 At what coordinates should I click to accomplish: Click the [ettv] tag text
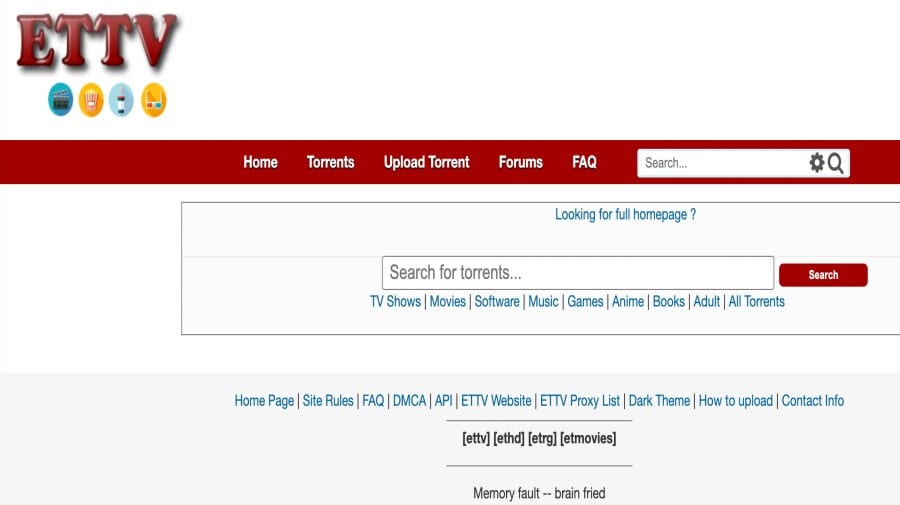coord(476,438)
